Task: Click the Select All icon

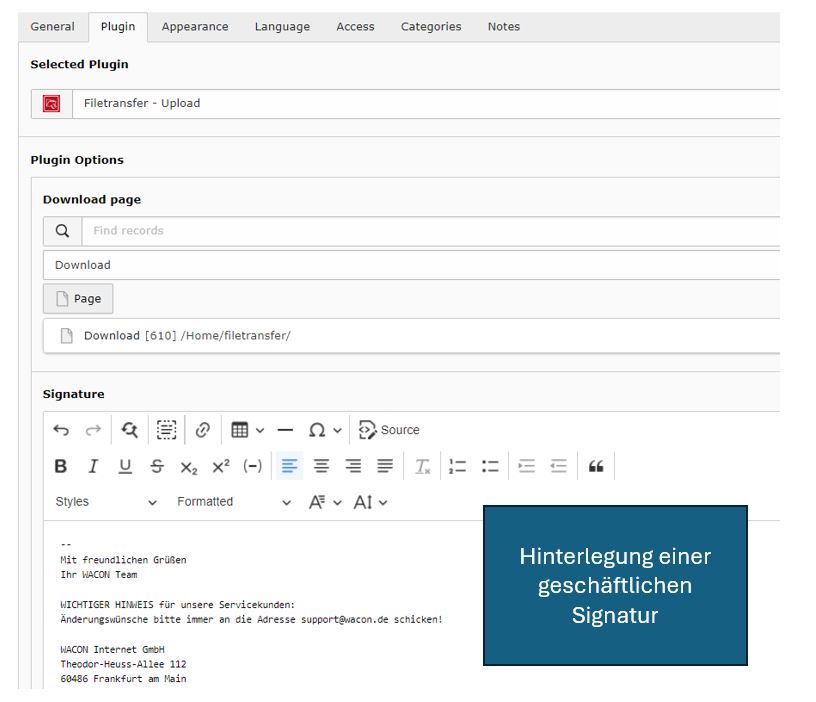Action: pyautogui.click(x=166, y=430)
